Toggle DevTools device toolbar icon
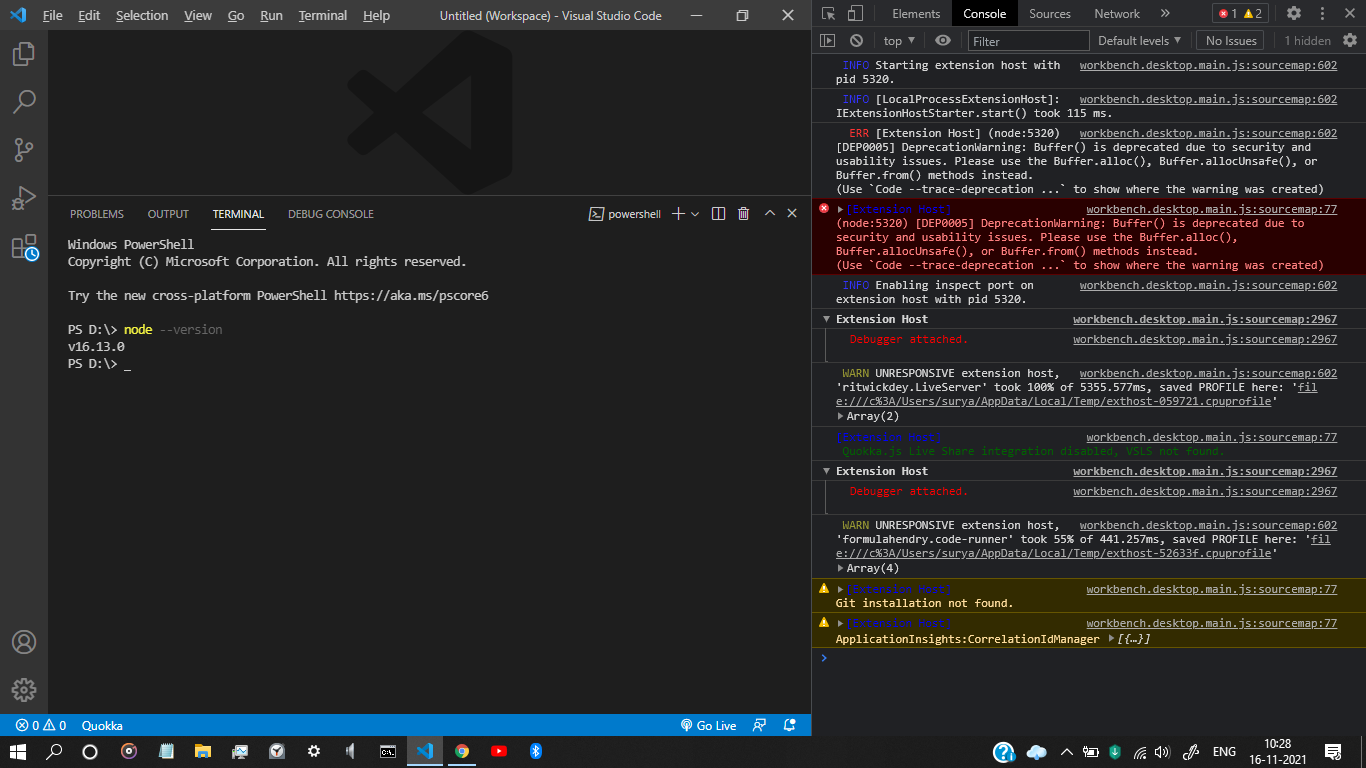The height and width of the screenshot is (768, 1366). click(855, 14)
